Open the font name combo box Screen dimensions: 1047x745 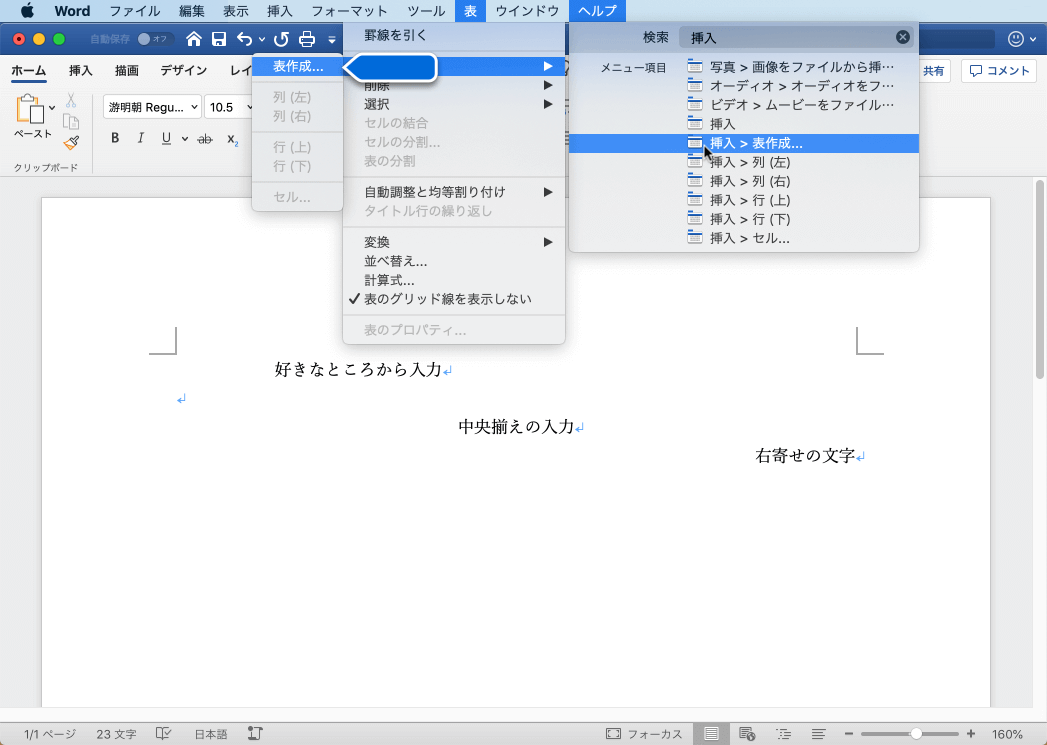[152, 107]
